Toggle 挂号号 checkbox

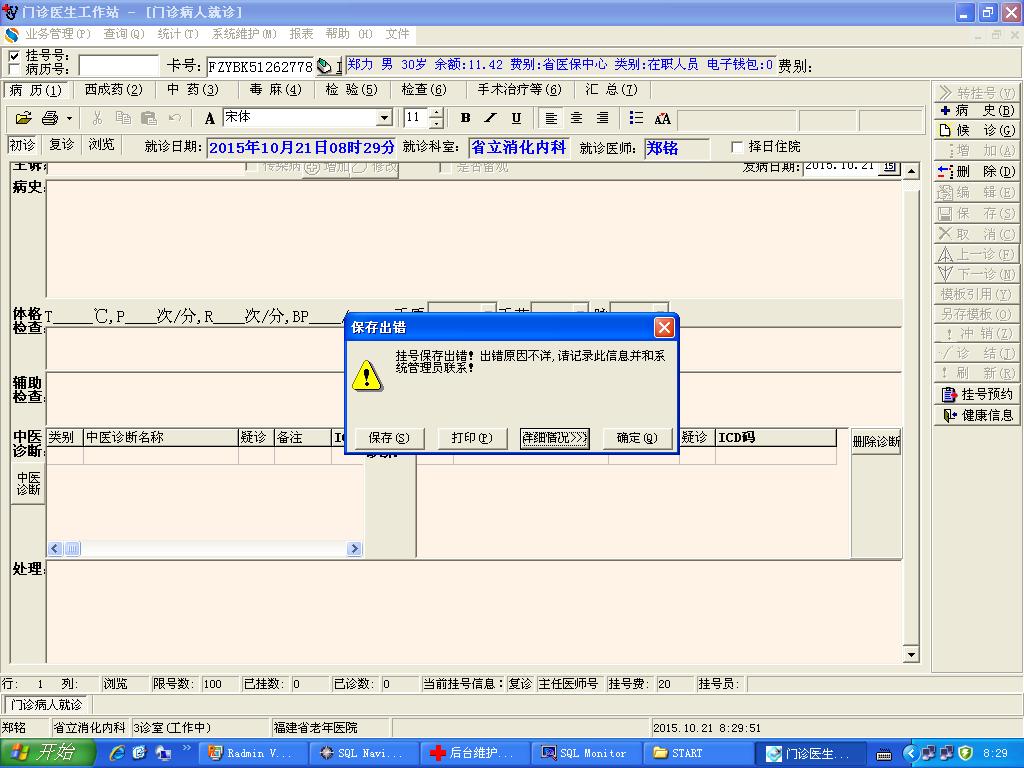(x=14, y=56)
